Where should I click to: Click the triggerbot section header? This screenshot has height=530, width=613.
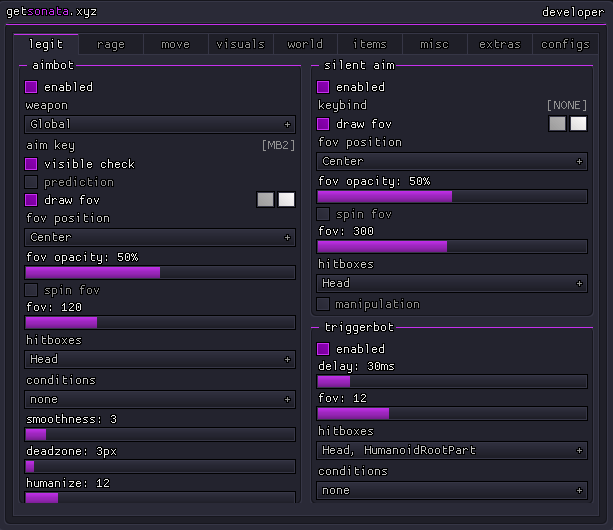click(x=359, y=327)
